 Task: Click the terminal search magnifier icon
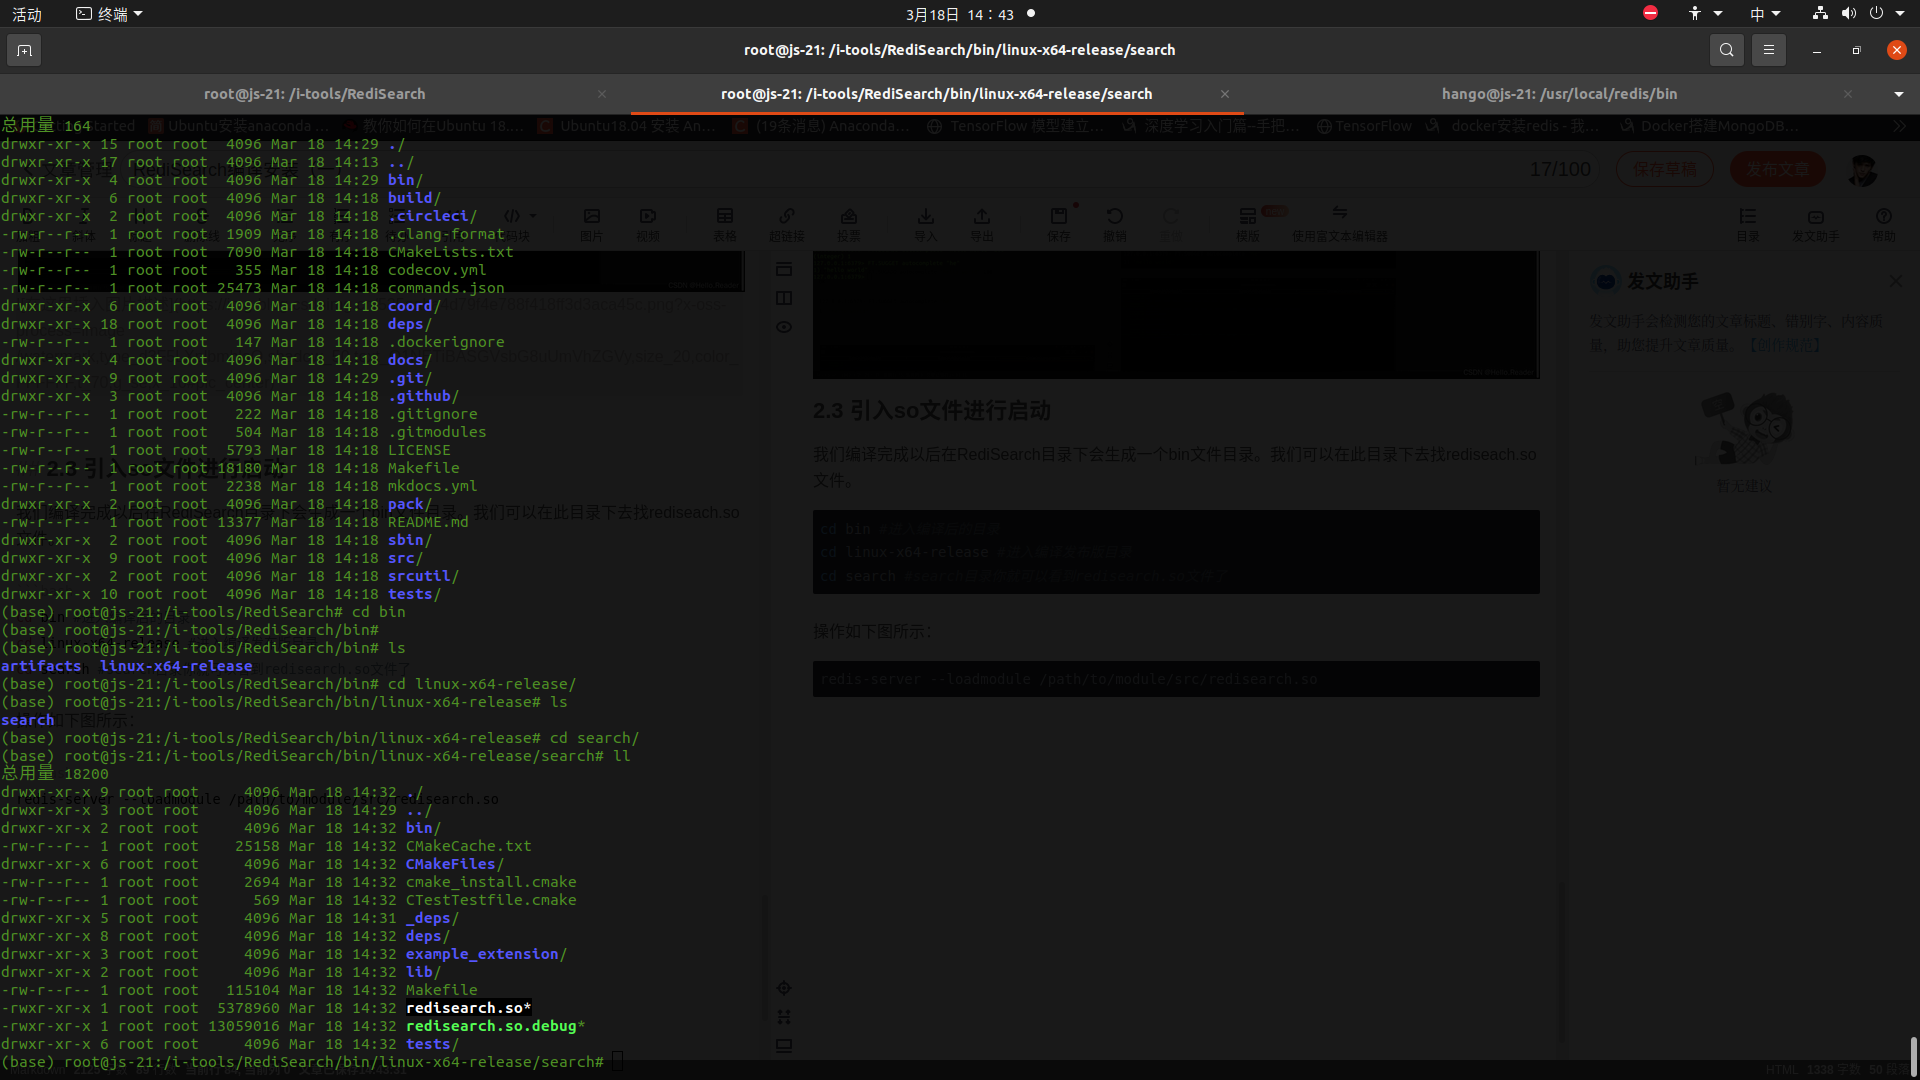[x=1726, y=50]
